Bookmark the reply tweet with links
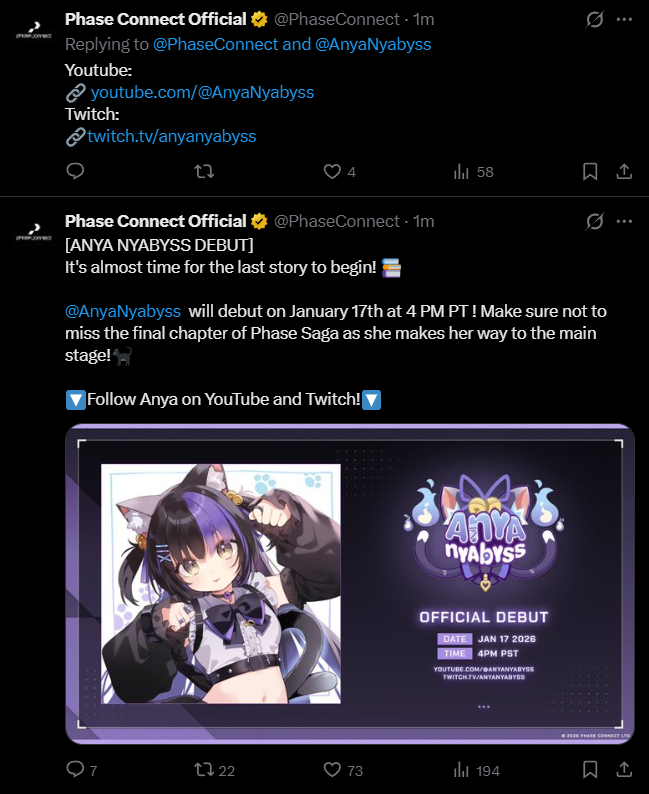 [590, 172]
